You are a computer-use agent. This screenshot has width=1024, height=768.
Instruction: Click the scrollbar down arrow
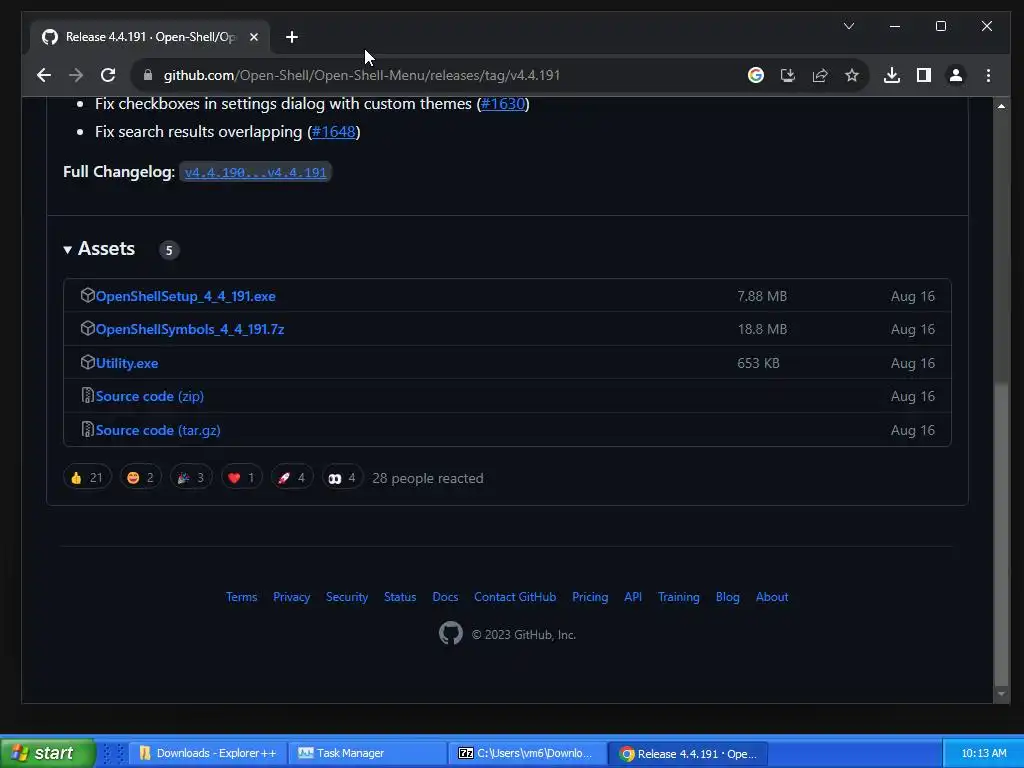click(1001, 694)
